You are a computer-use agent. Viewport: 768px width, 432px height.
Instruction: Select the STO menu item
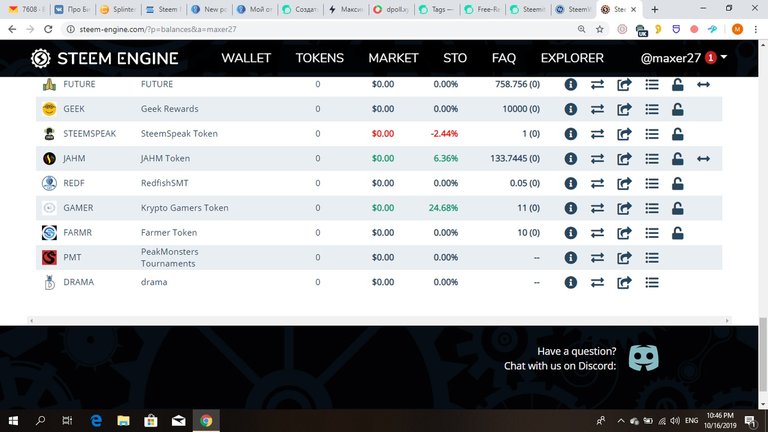pos(455,58)
